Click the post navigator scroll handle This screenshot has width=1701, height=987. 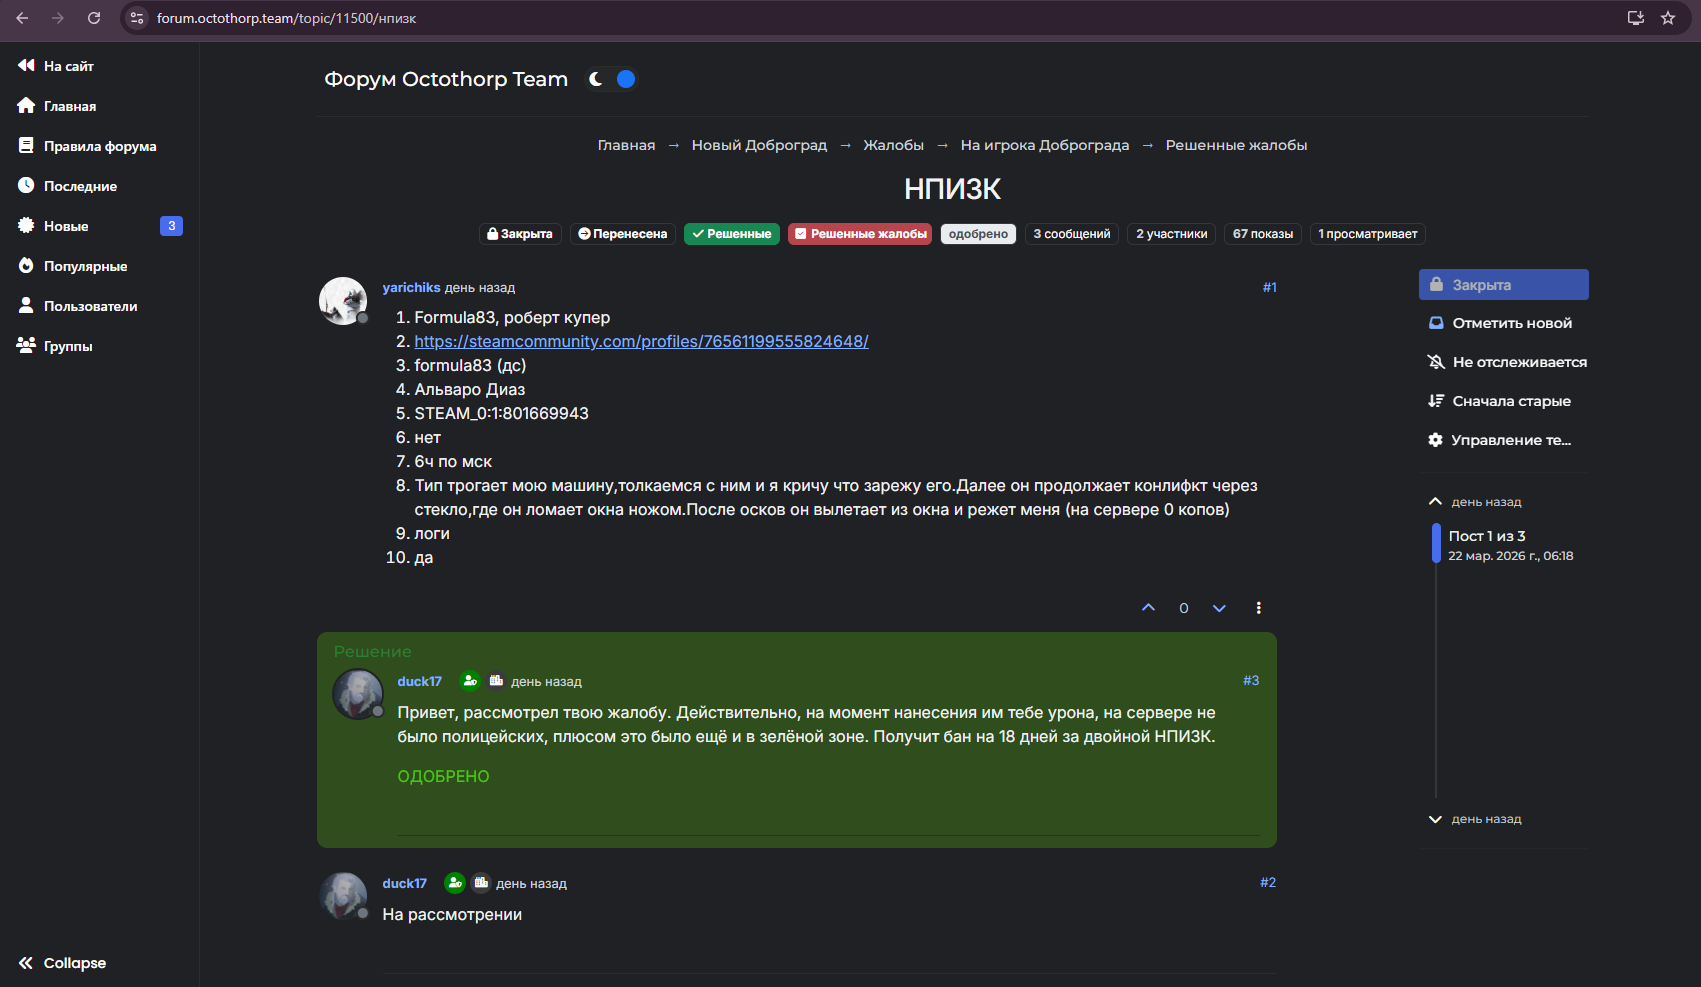[1436, 544]
